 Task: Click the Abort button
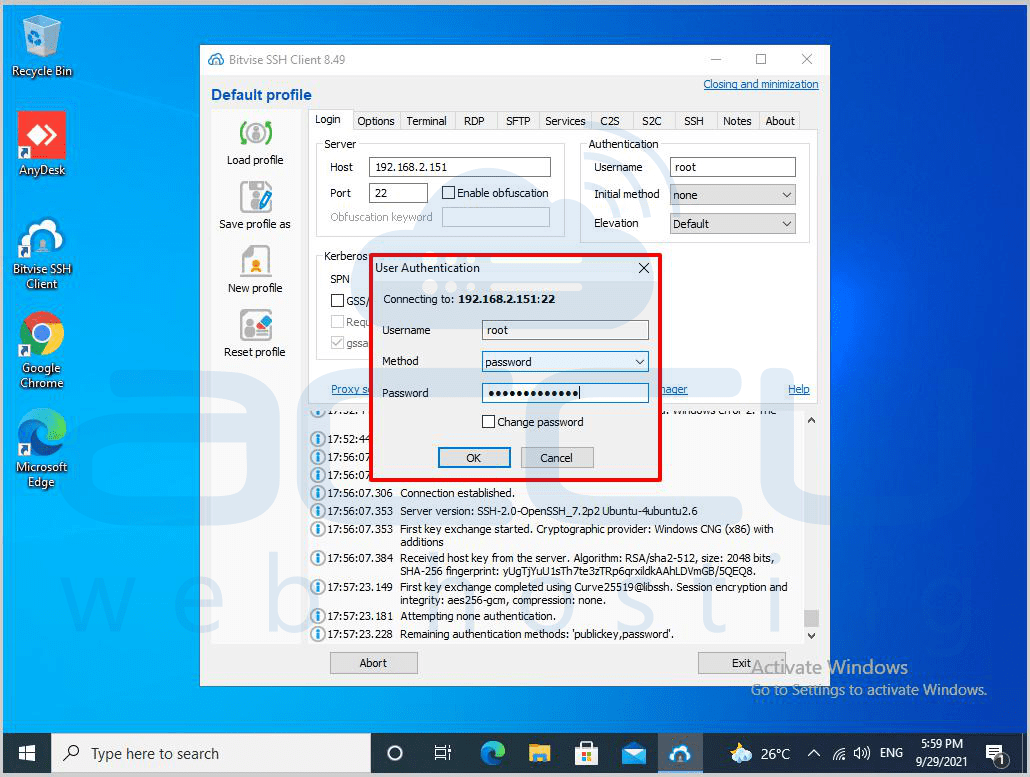click(x=373, y=663)
